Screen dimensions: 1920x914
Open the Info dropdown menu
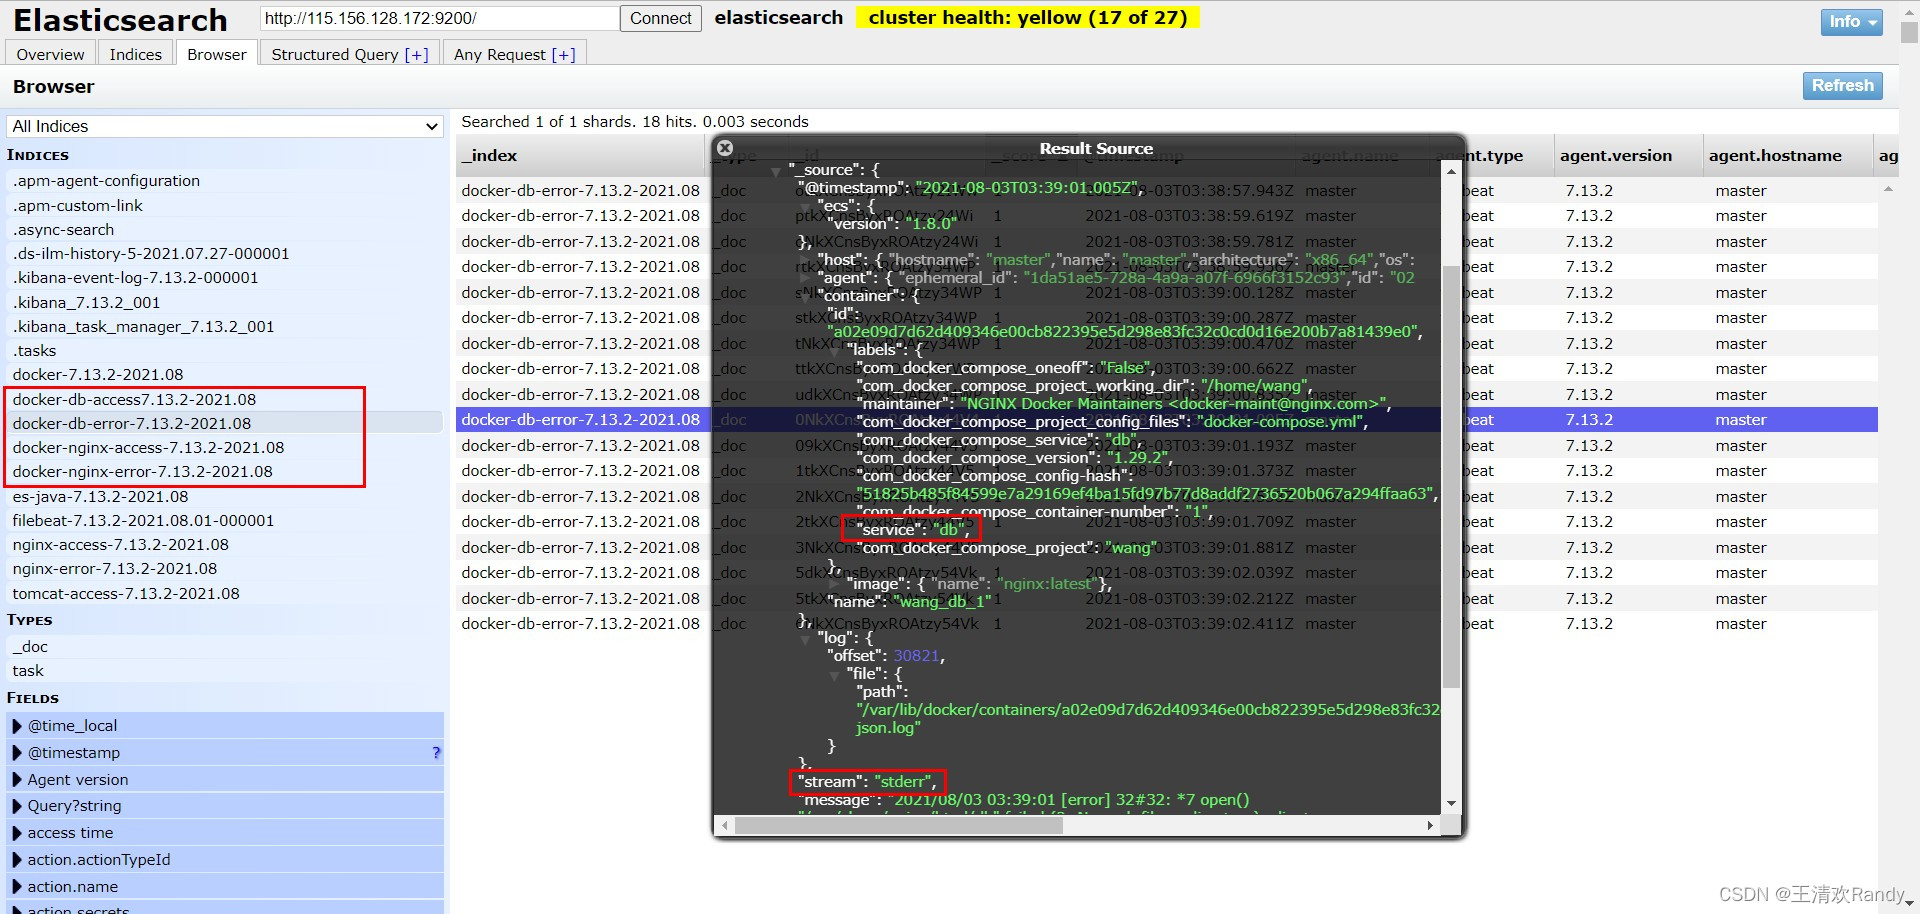click(1851, 21)
